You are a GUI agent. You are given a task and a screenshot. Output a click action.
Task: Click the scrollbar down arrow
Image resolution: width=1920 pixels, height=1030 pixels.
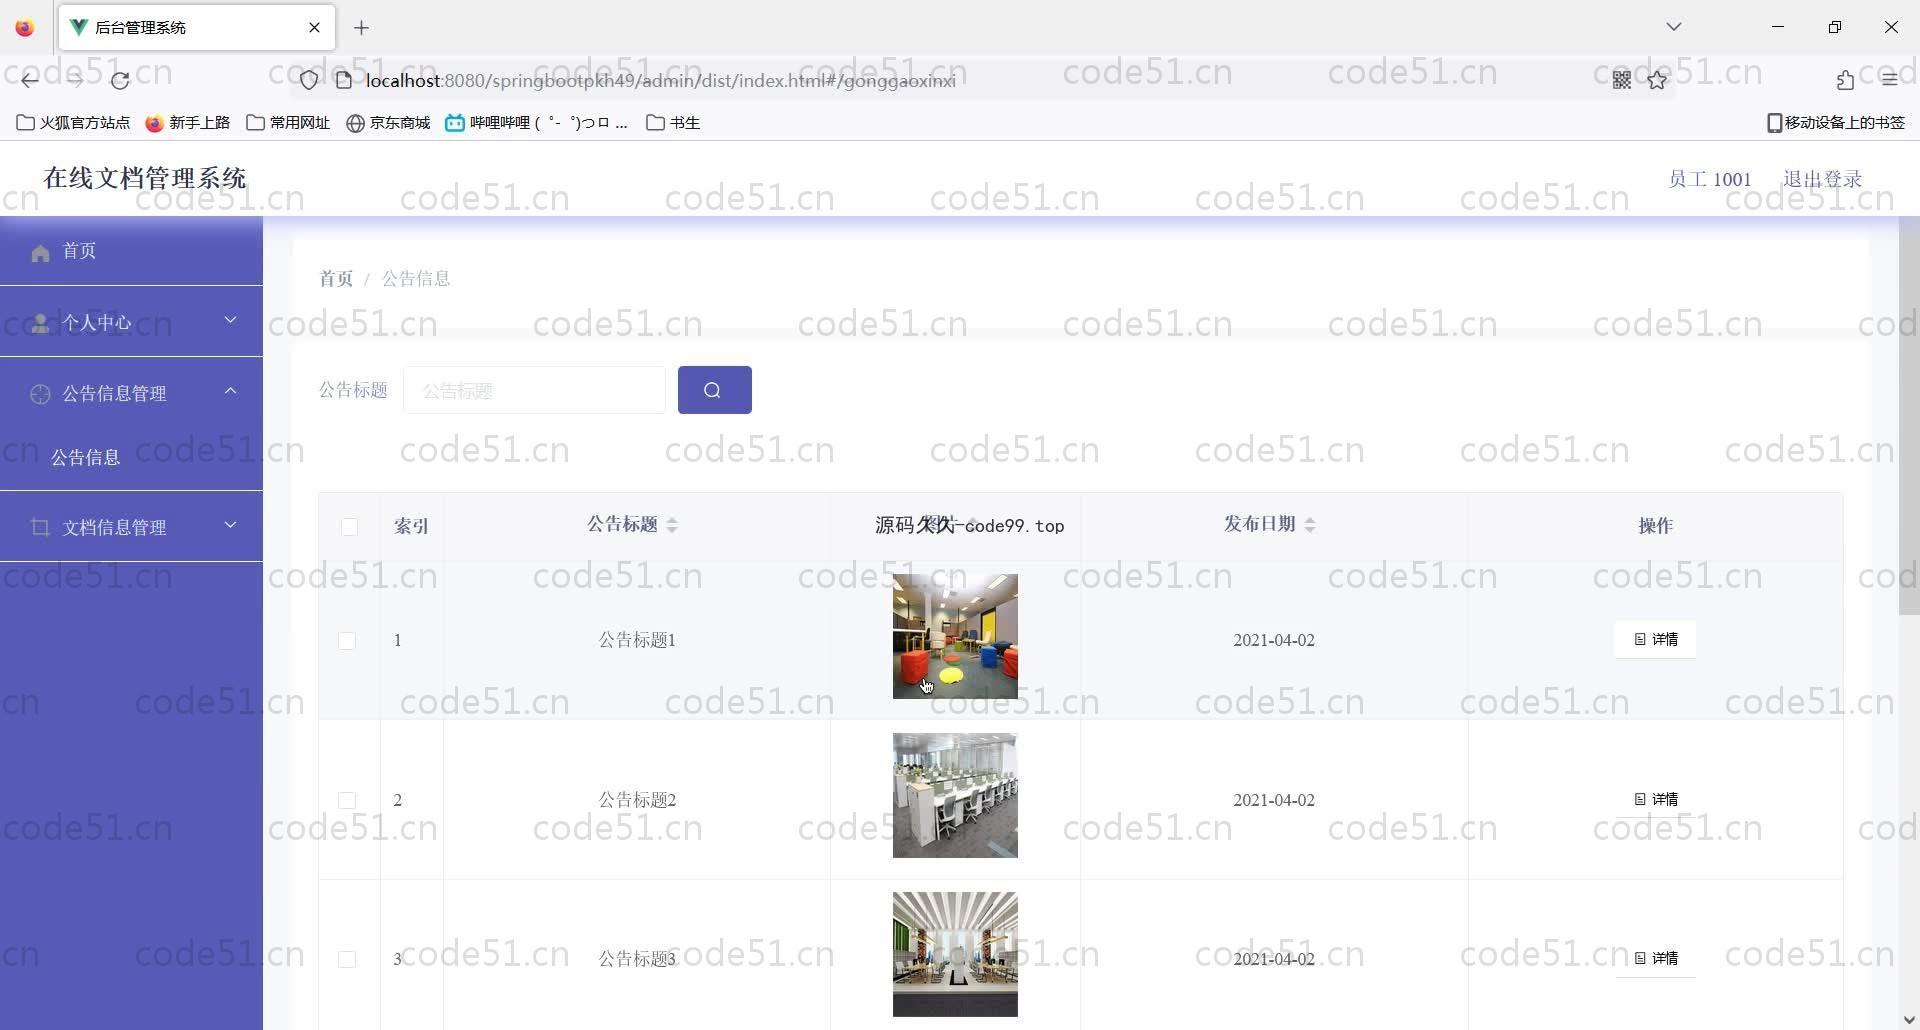click(1909, 1020)
